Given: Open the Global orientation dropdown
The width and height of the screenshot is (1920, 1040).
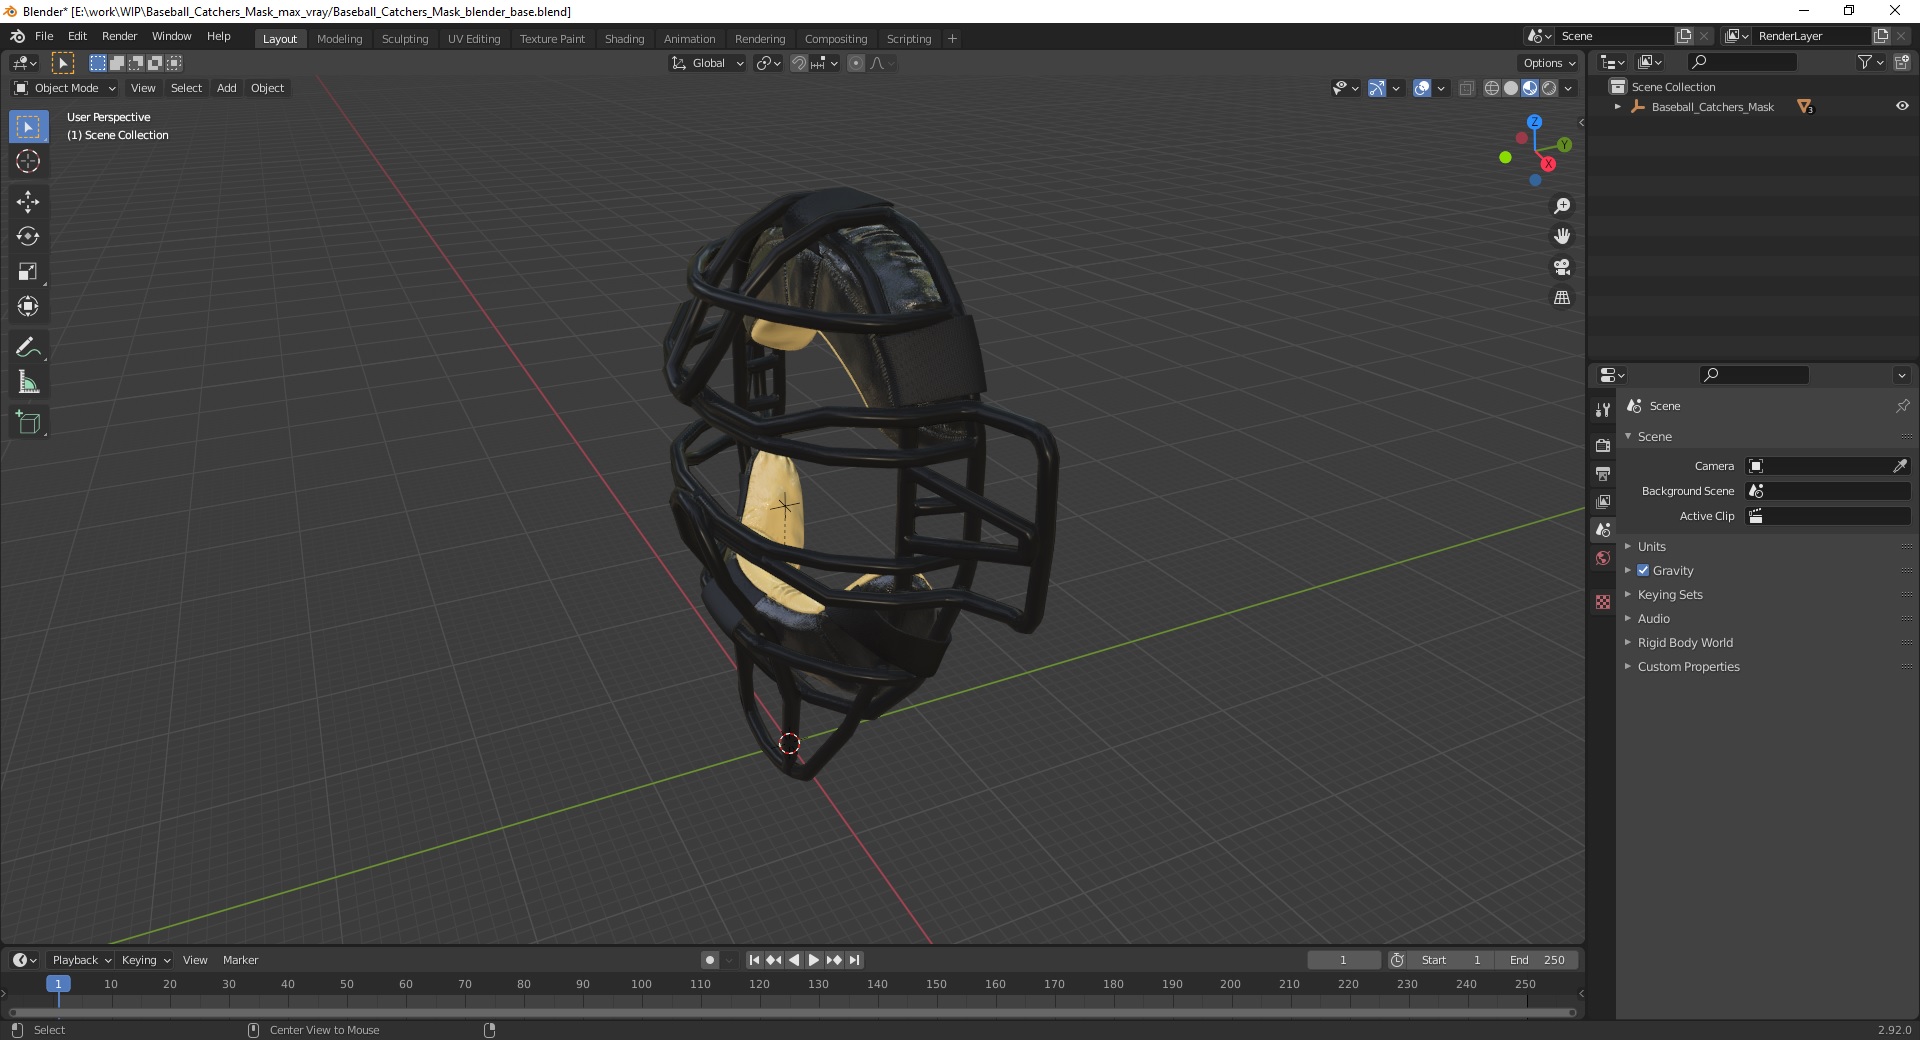Looking at the screenshot, I should (x=707, y=63).
